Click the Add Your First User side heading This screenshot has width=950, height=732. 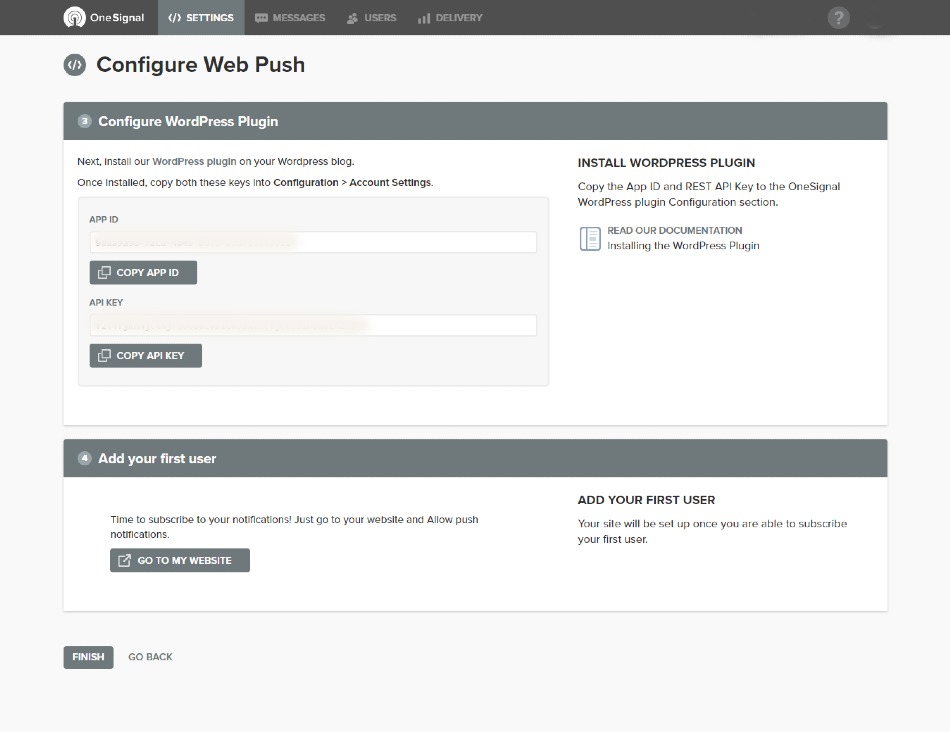tap(646, 500)
